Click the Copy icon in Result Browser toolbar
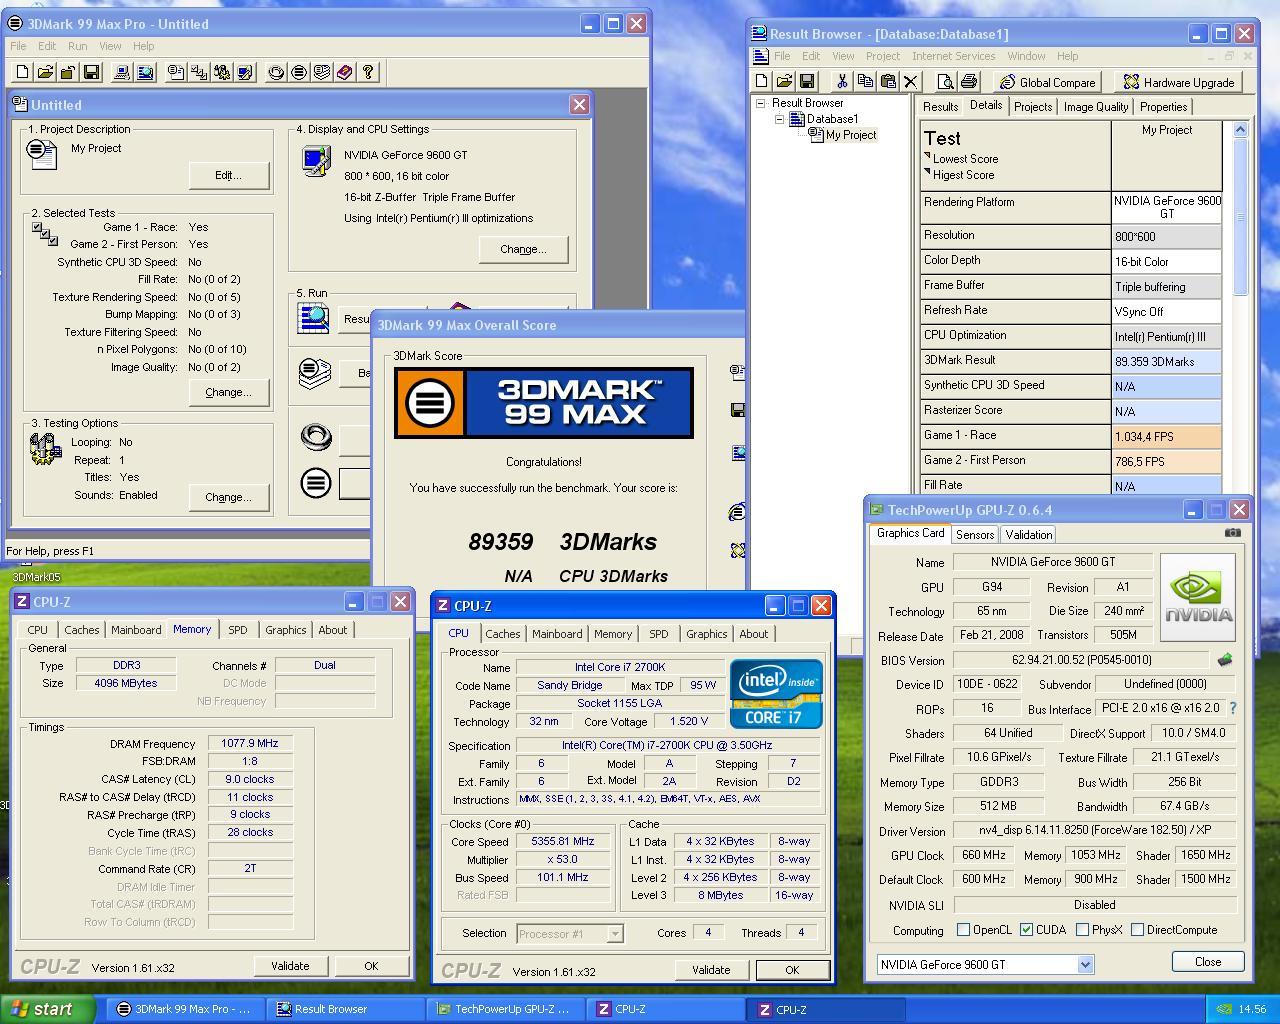This screenshot has height=1024, width=1280. pos(865,82)
